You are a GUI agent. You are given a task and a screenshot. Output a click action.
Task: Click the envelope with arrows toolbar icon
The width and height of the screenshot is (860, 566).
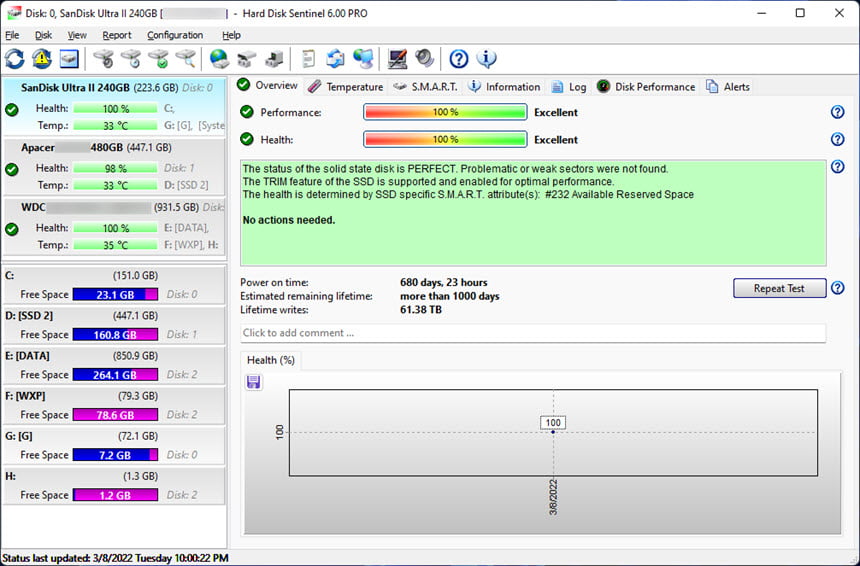pos(336,59)
